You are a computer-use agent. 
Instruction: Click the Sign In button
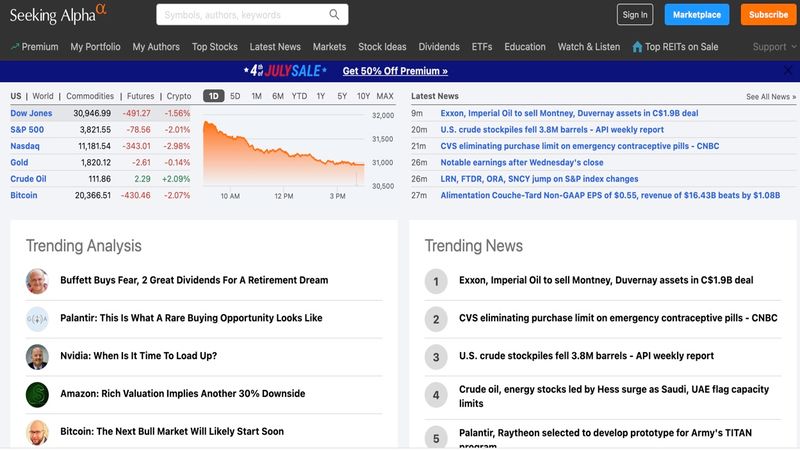point(635,15)
